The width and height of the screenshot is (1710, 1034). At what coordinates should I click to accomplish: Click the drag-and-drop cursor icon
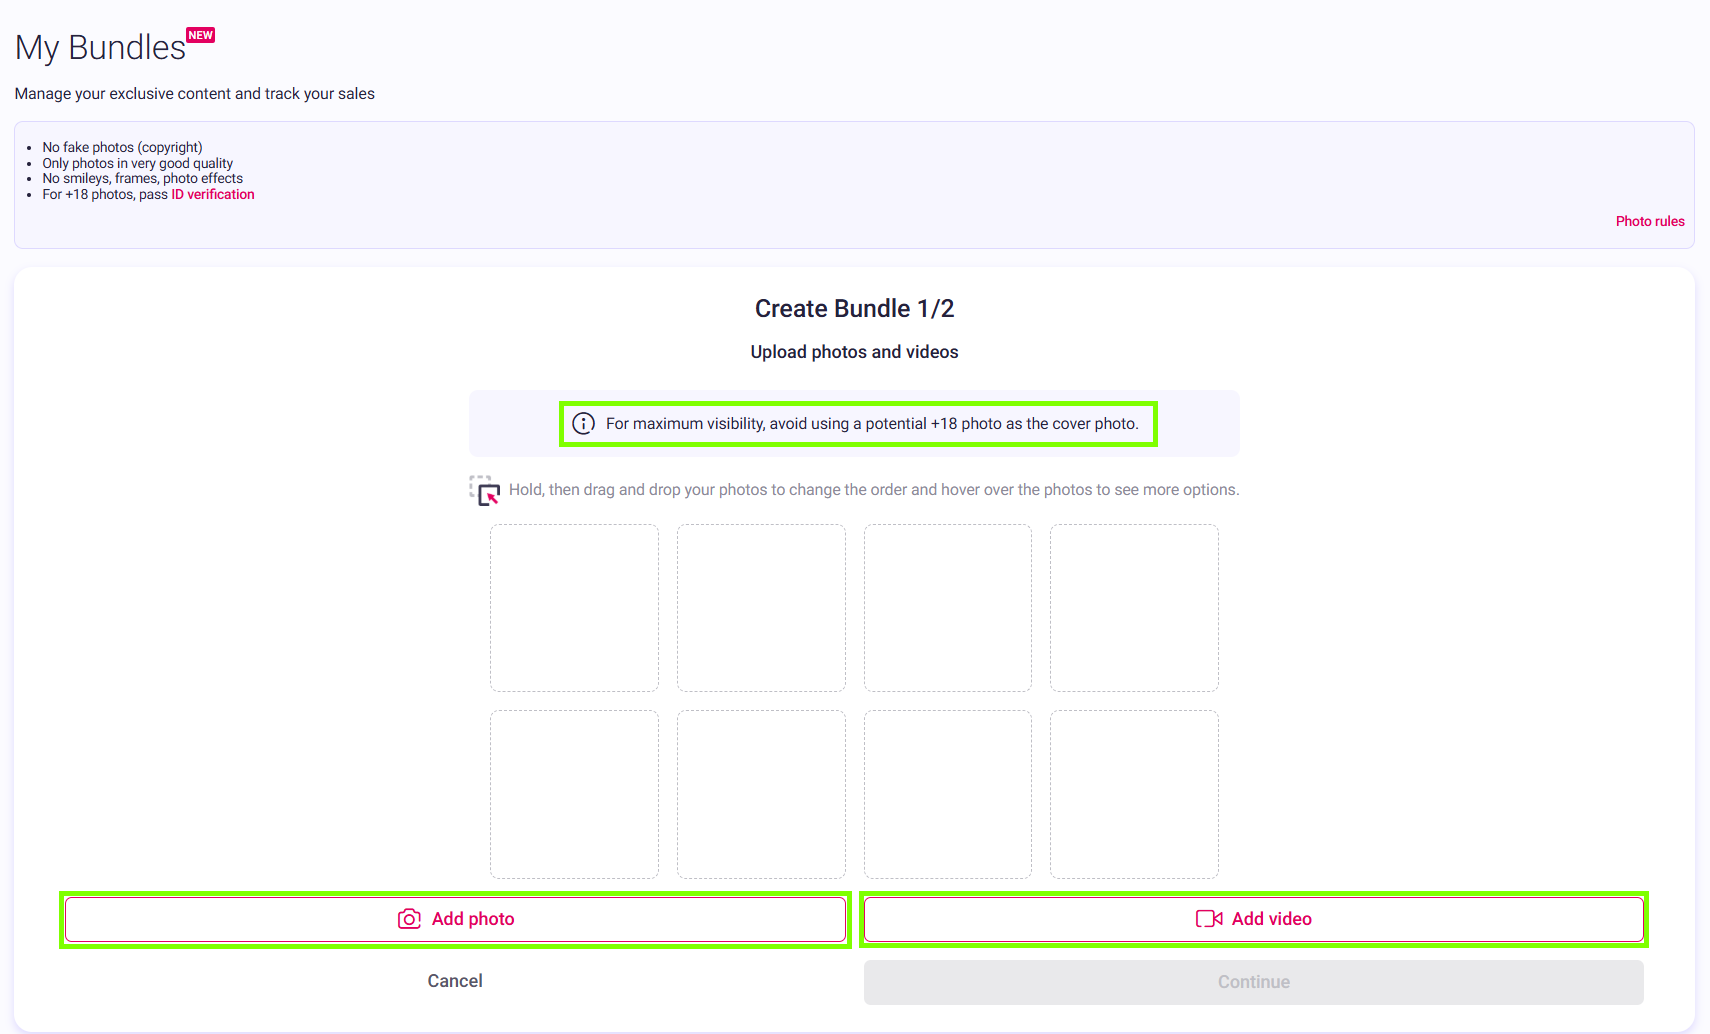(485, 490)
